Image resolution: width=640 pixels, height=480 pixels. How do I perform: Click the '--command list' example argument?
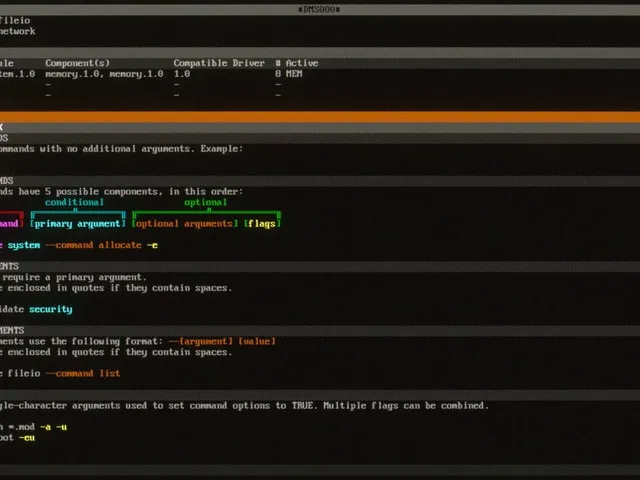click(x=83, y=373)
